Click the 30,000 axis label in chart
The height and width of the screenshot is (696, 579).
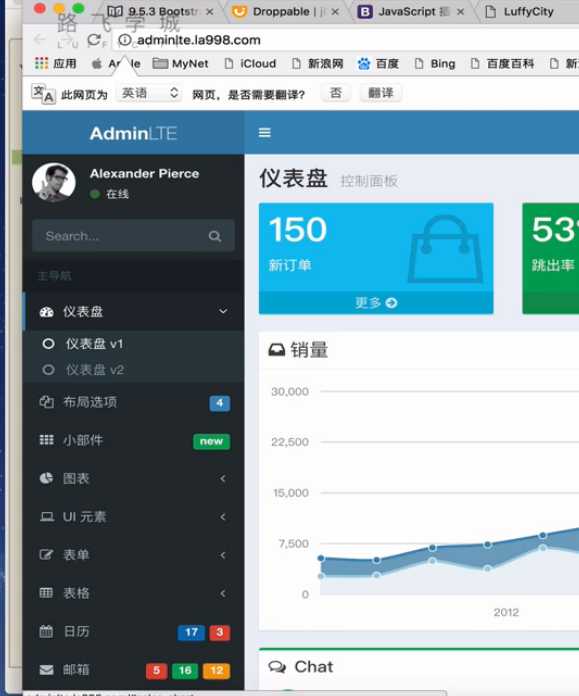pyautogui.click(x=290, y=392)
